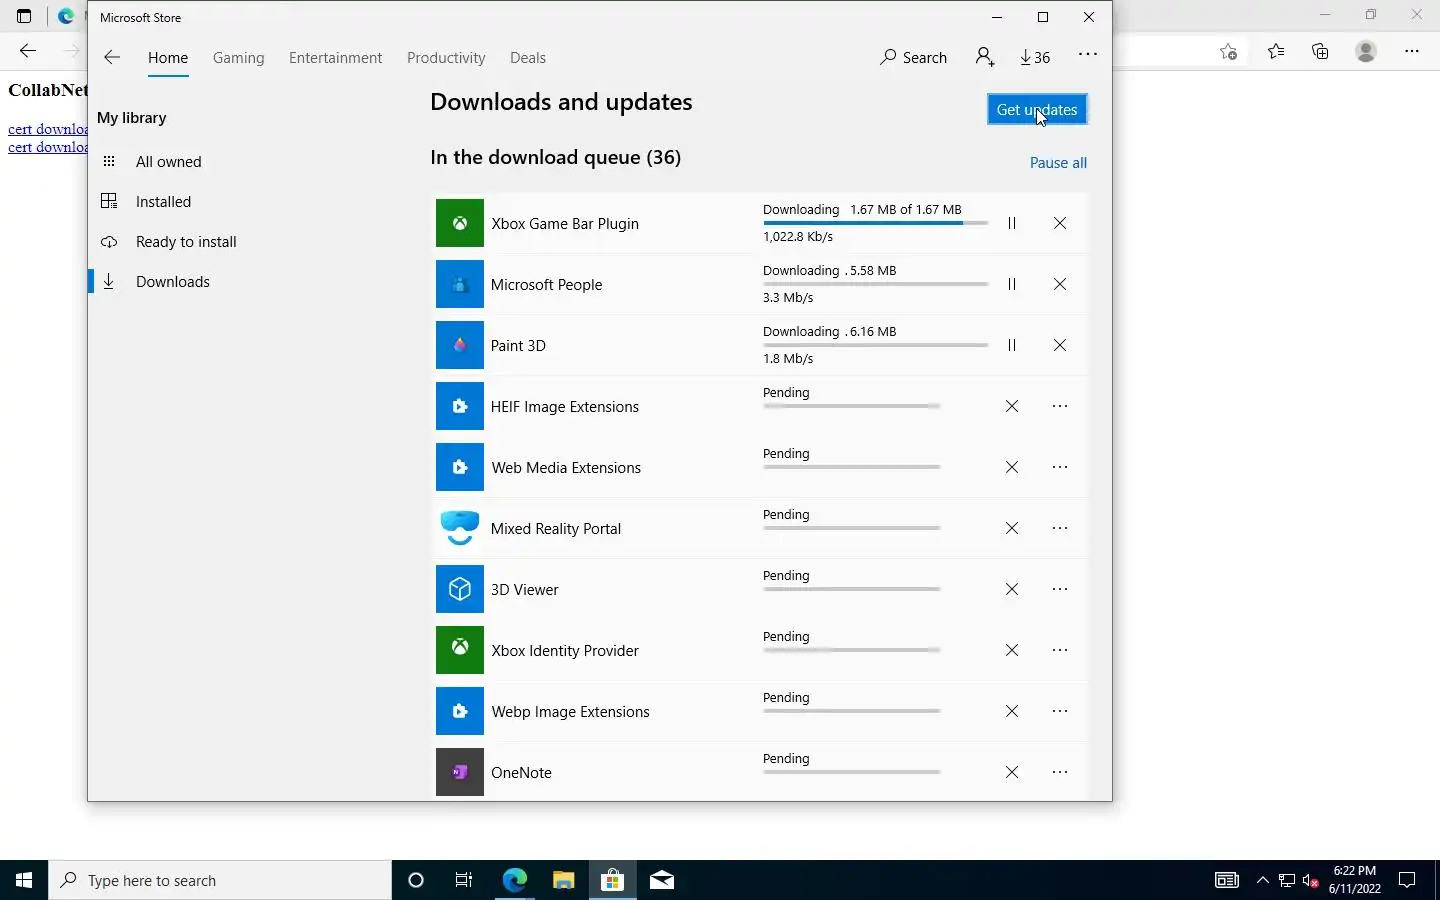Open Xbox Identity Provider app name
Screen dimensions: 1440x900
[x=565, y=651]
